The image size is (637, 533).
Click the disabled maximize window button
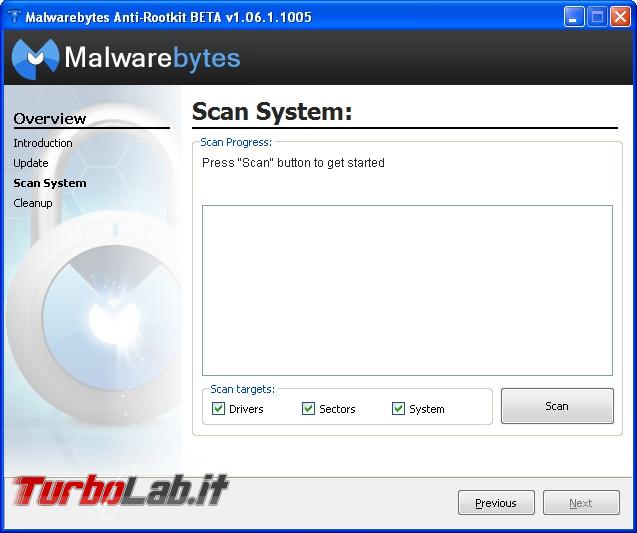coord(597,17)
